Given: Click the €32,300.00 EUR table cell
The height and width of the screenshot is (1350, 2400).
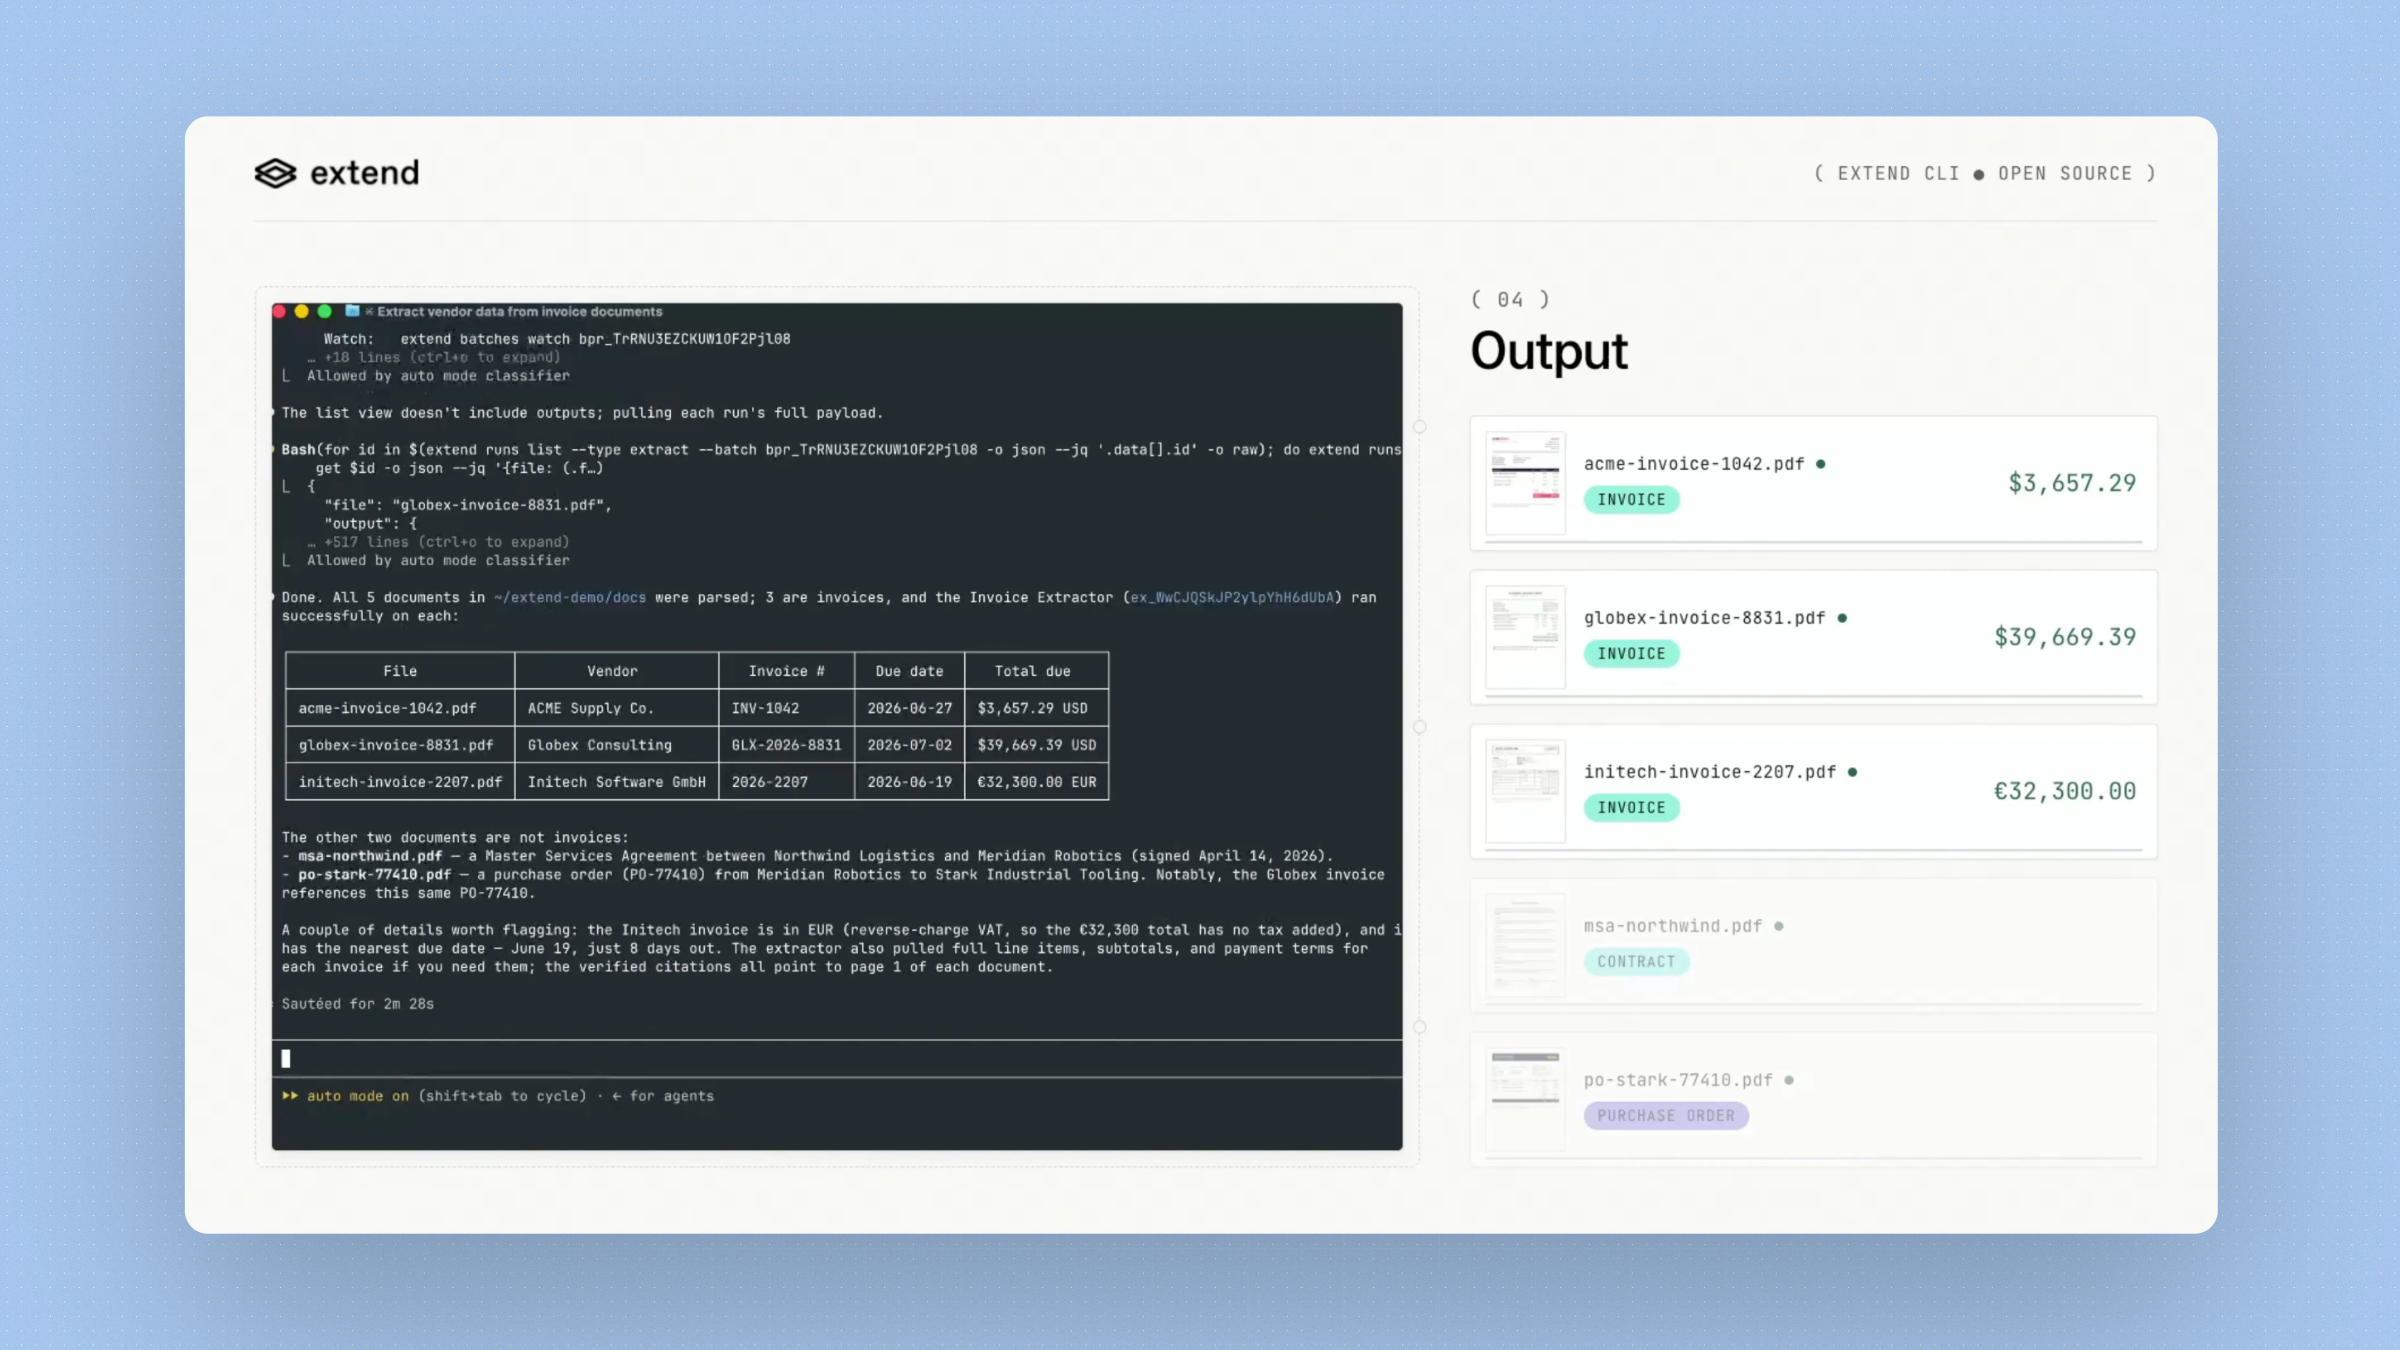Looking at the screenshot, I should click(1036, 782).
